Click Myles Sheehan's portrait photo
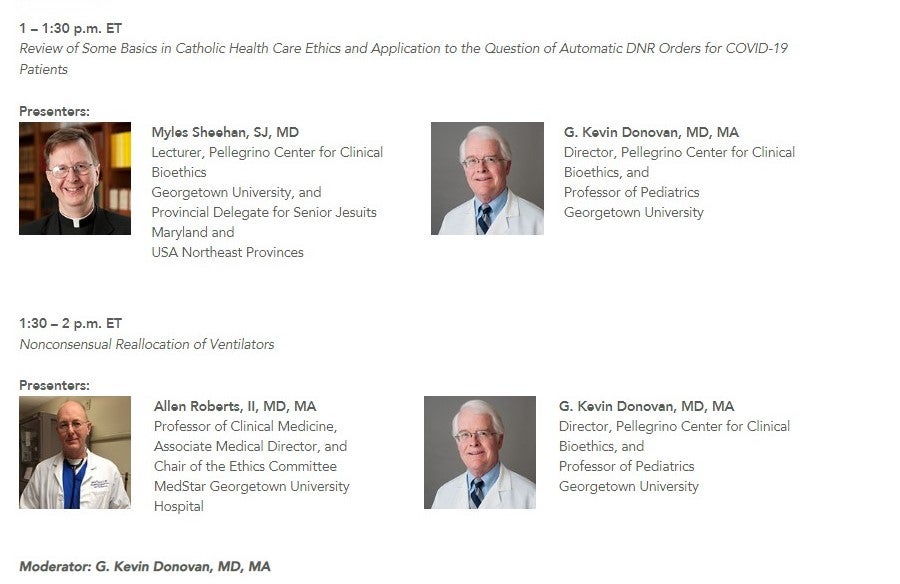The width and height of the screenshot is (900, 584). [75, 178]
